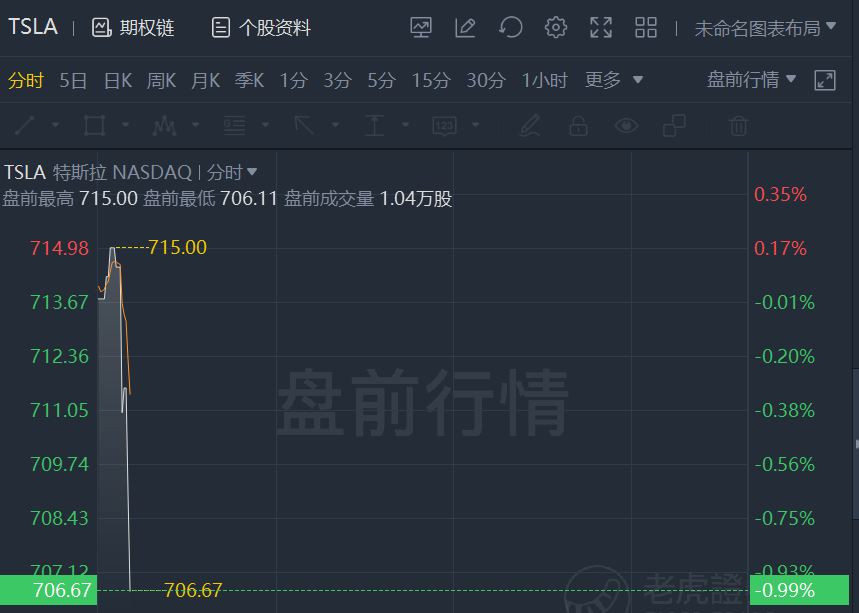
Task: Click the right edge scrollbar handle
Action: tap(856, 444)
